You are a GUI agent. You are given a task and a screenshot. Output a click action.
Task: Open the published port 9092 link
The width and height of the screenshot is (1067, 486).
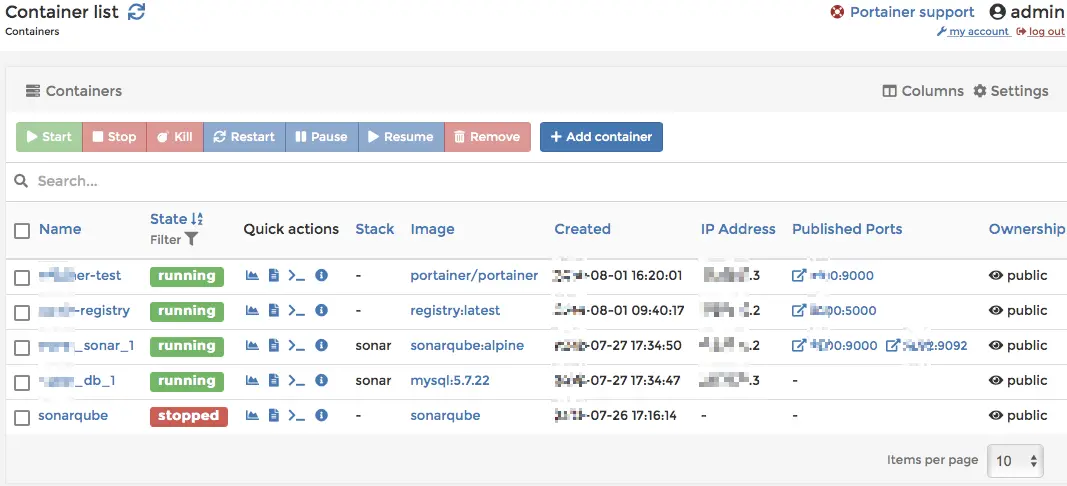point(926,346)
